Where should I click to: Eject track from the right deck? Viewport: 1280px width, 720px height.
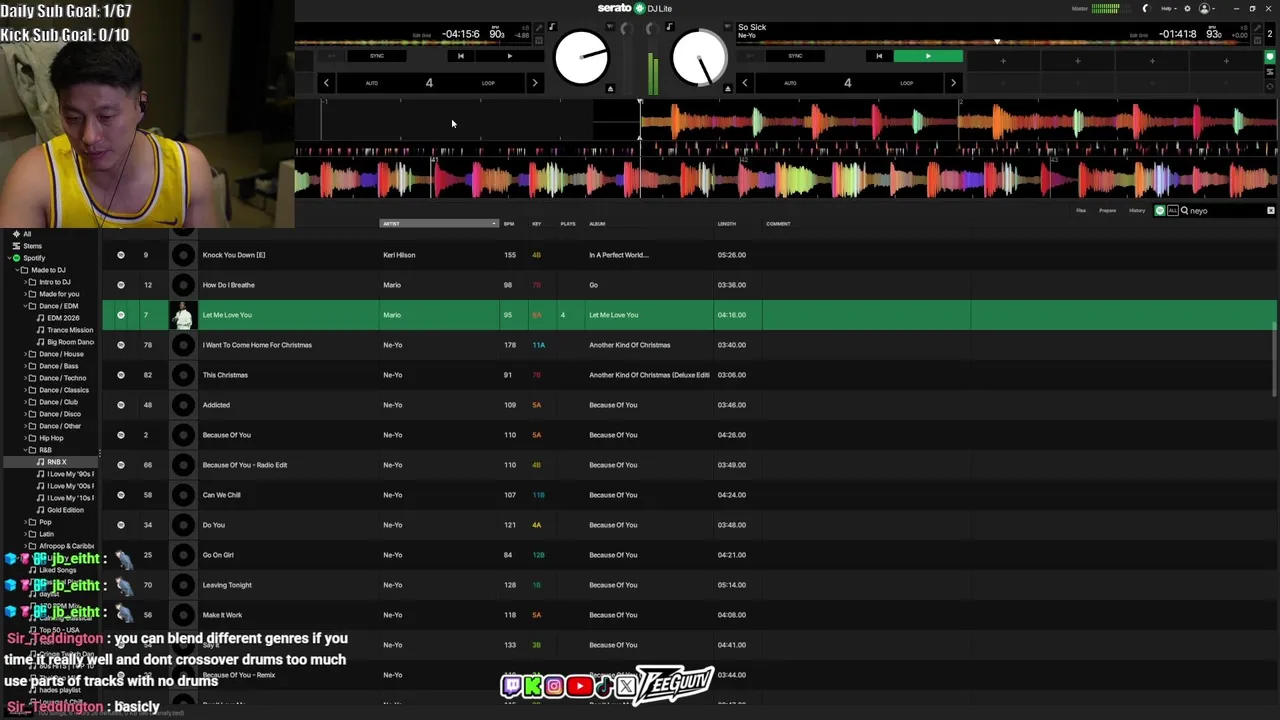coord(727,89)
